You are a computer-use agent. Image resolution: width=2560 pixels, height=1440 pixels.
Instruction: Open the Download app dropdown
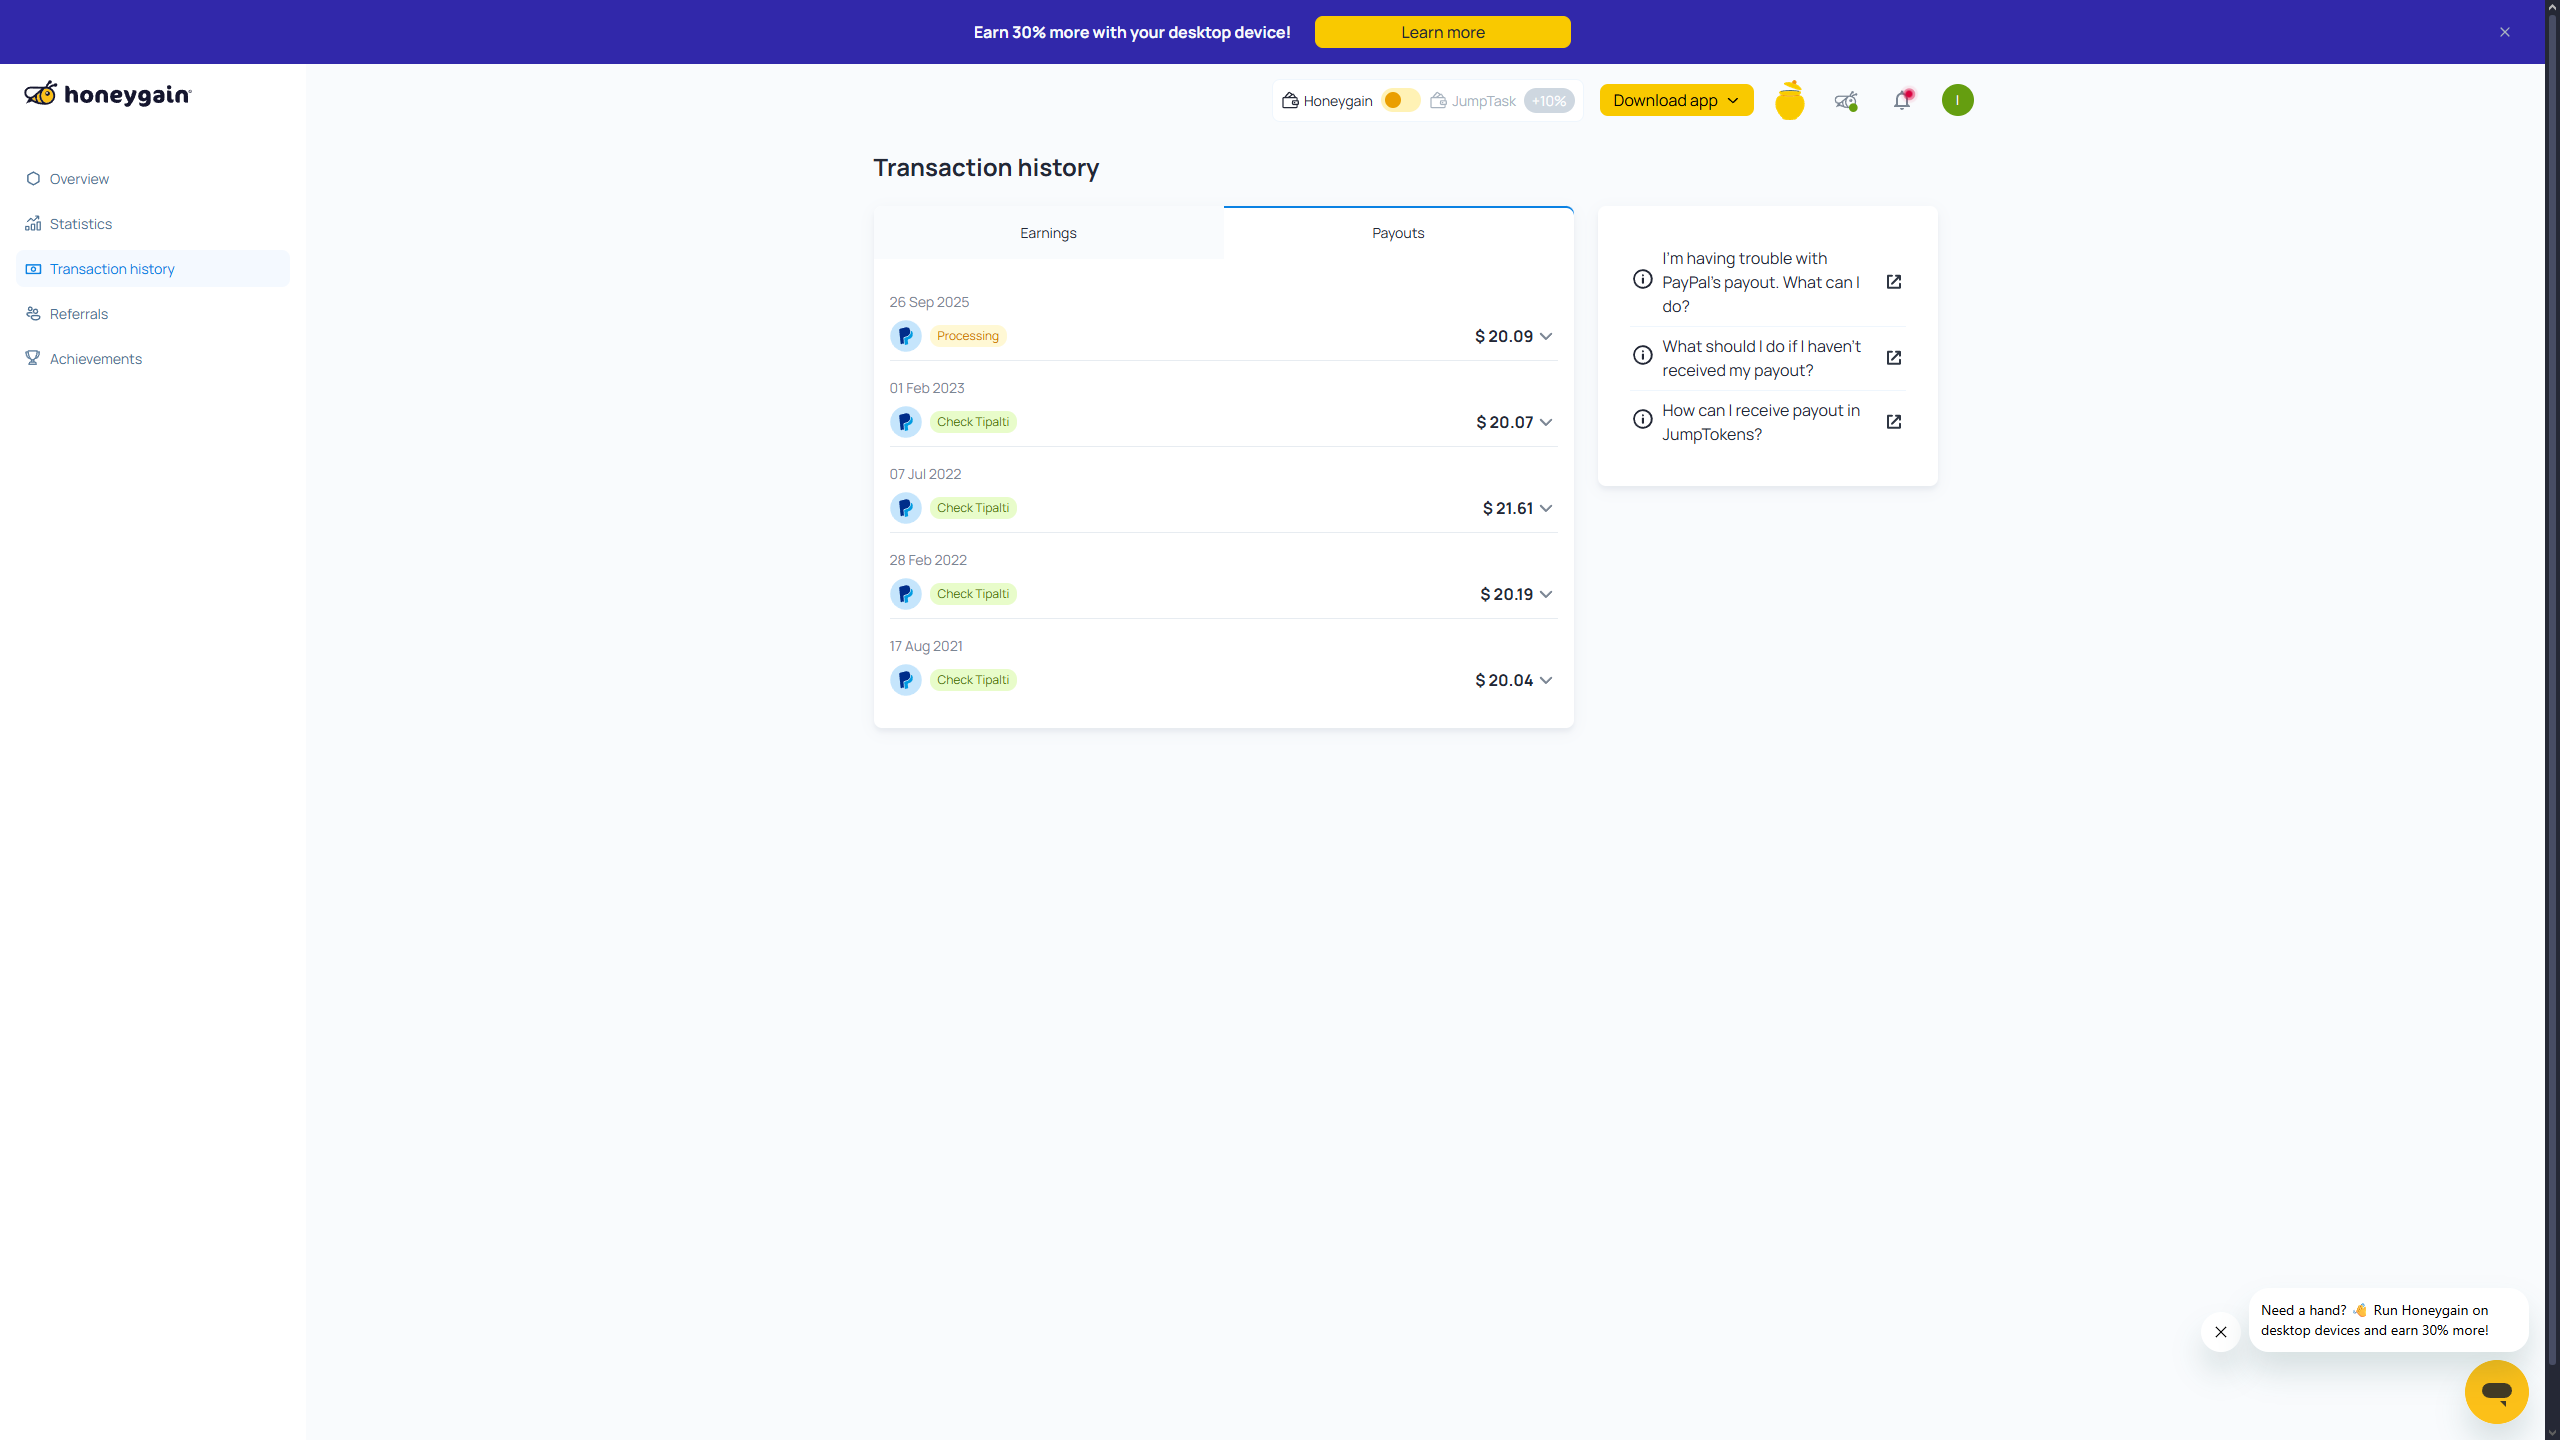[x=1676, y=100]
